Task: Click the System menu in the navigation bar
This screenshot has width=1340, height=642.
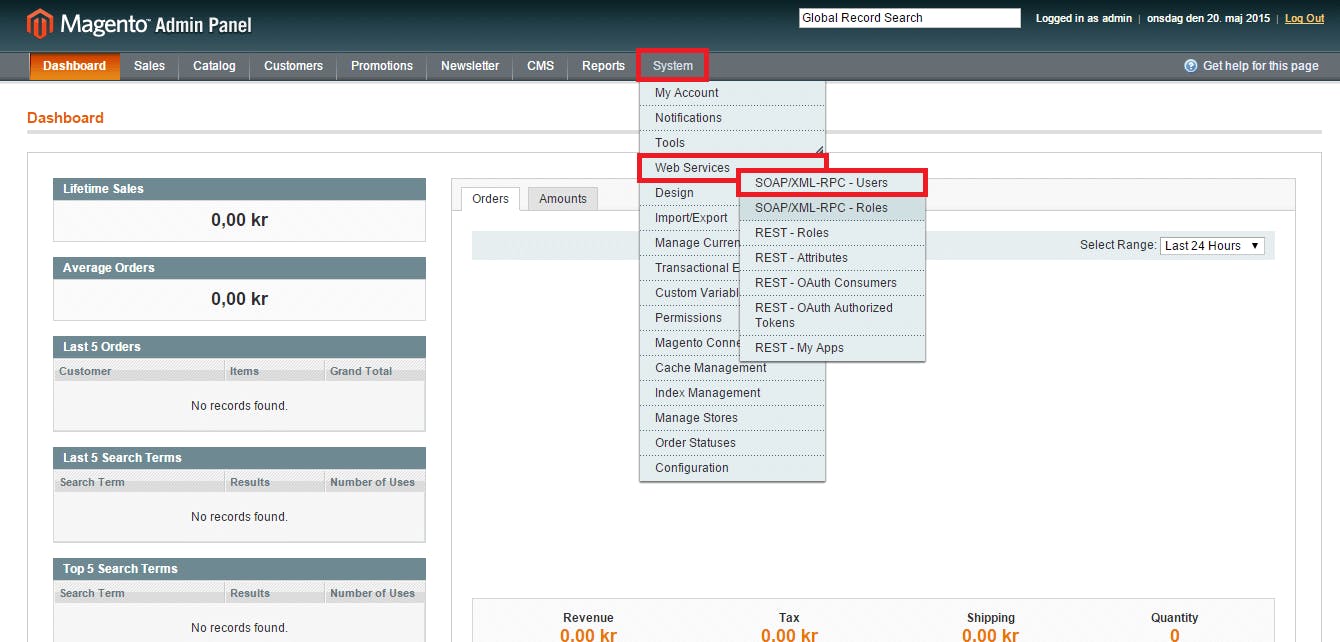Action: pos(673,66)
